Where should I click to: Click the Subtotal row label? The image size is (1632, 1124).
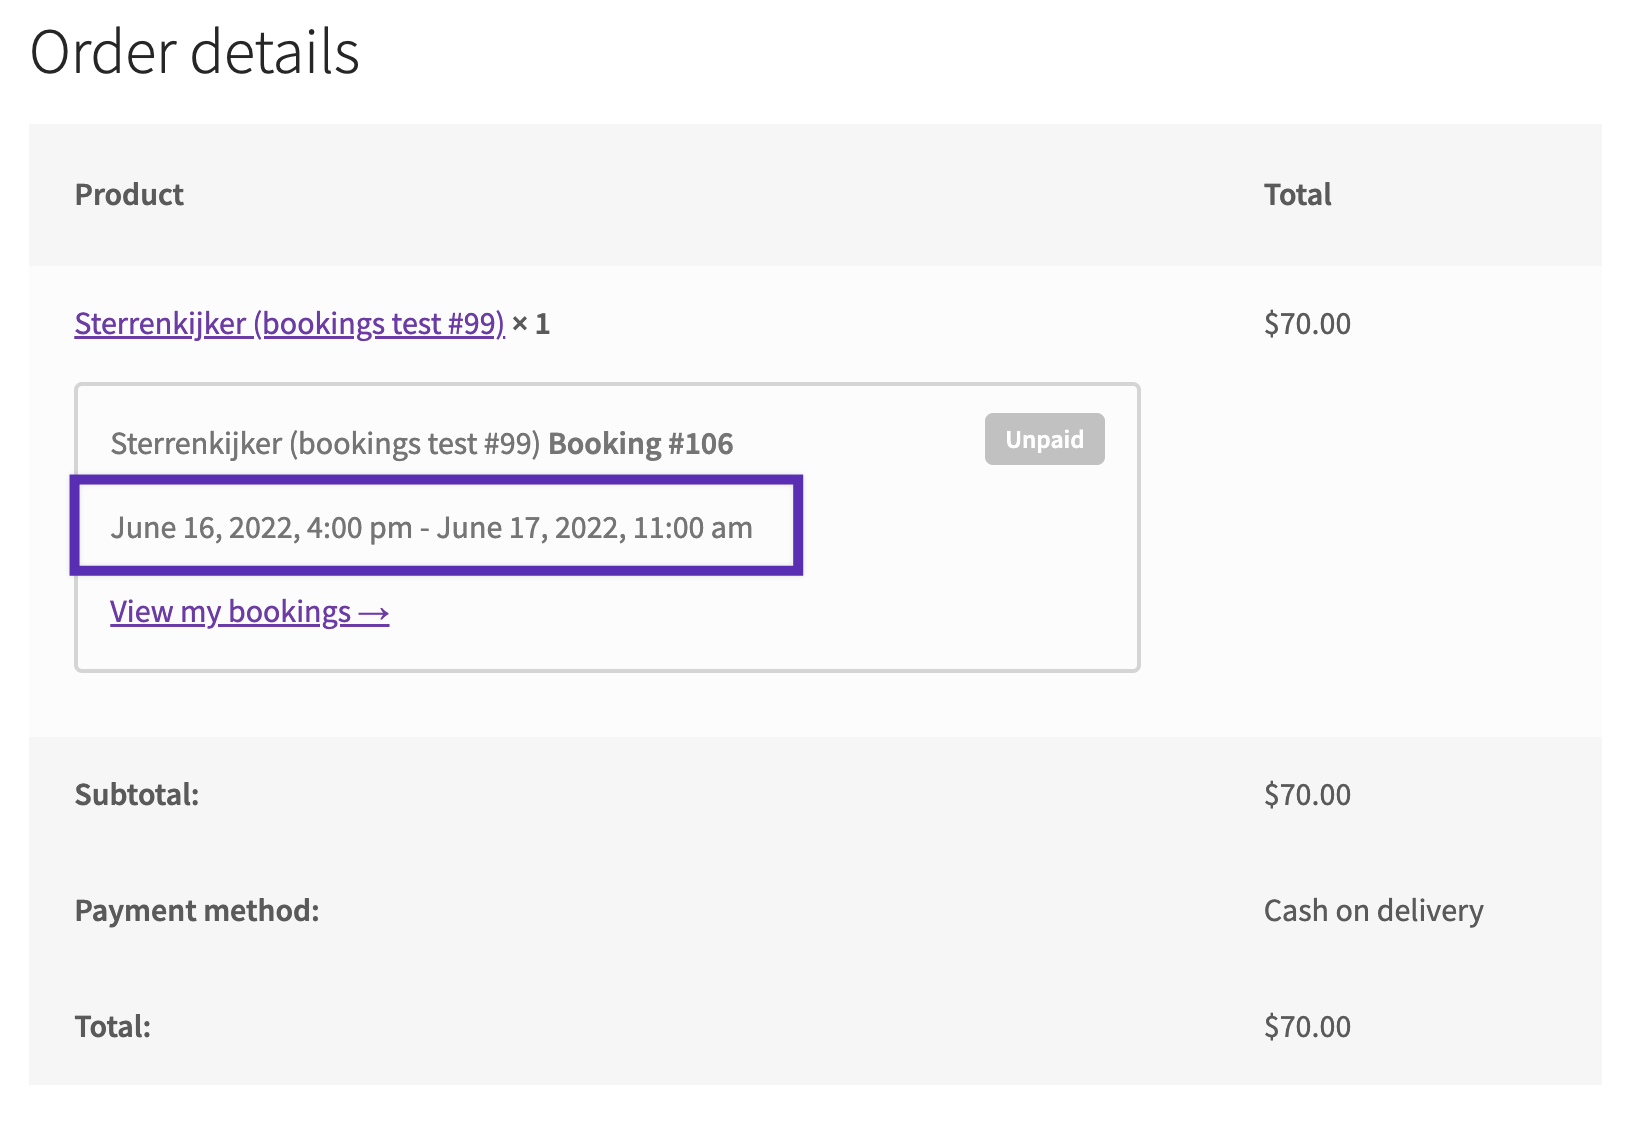(136, 794)
